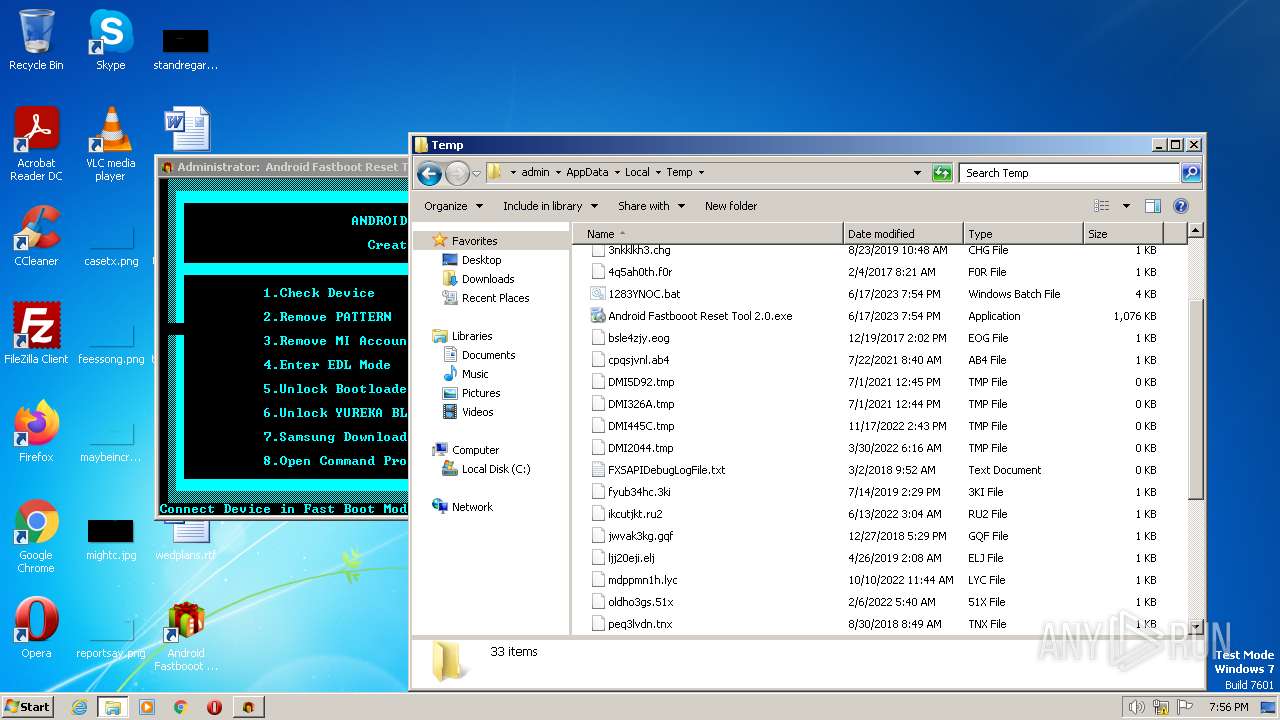Click the volume icon in system tray
Image resolution: width=1280 pixels, height=720 pixels.
[1136, 707]
